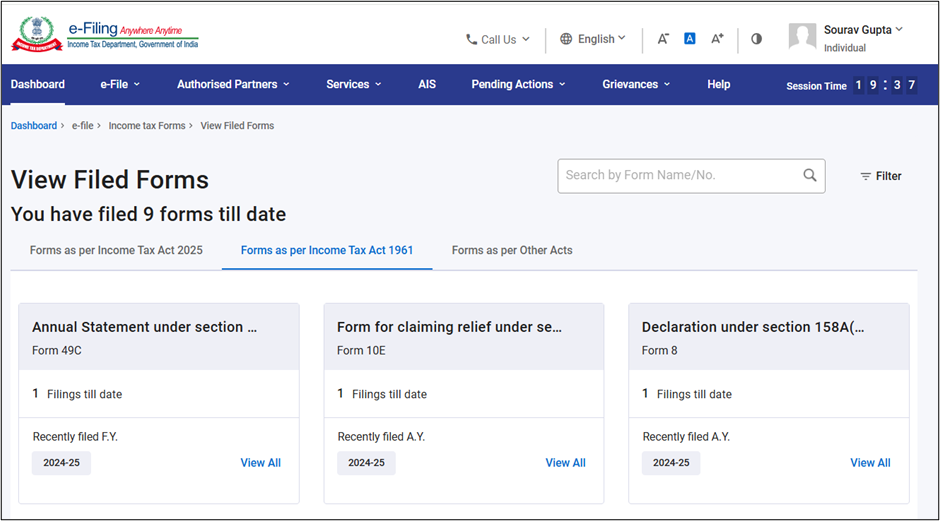
Task: Click AIS in the navigation bar
Action: [x=427, y=85]
